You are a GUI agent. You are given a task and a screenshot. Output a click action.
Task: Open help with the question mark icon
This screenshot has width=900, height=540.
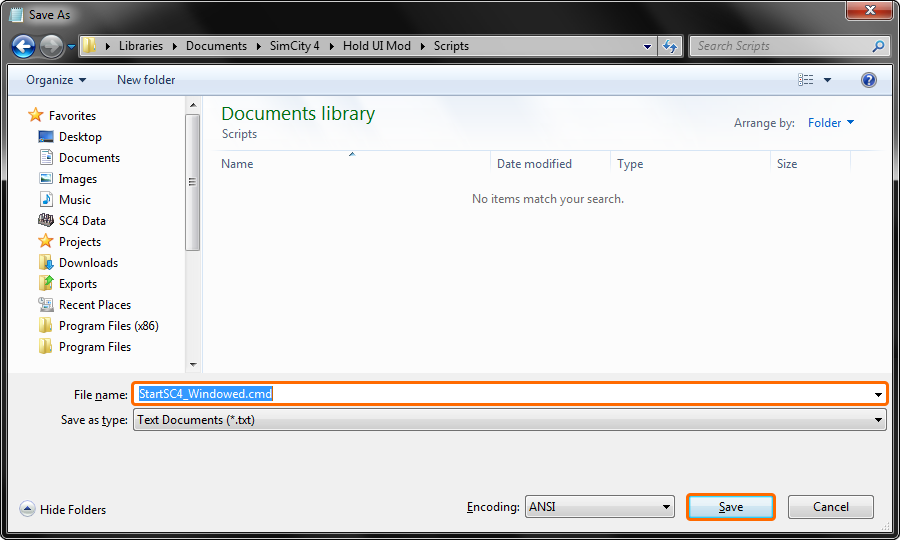(868, 80)
